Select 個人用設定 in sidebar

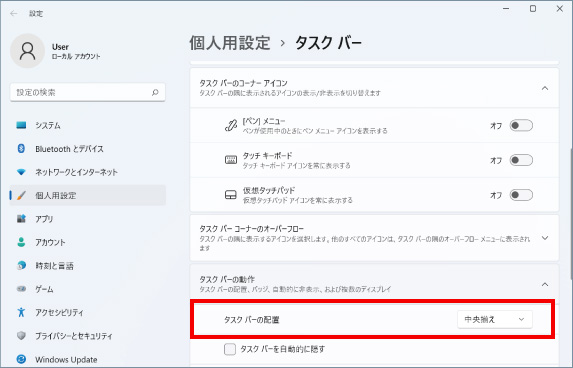click(88, 196)
